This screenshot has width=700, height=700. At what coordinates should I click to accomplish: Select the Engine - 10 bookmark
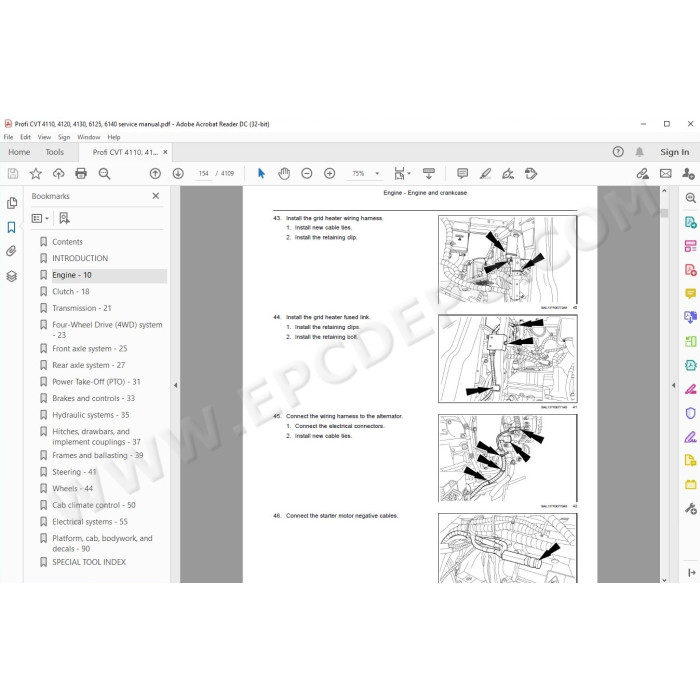pos(72,275)
